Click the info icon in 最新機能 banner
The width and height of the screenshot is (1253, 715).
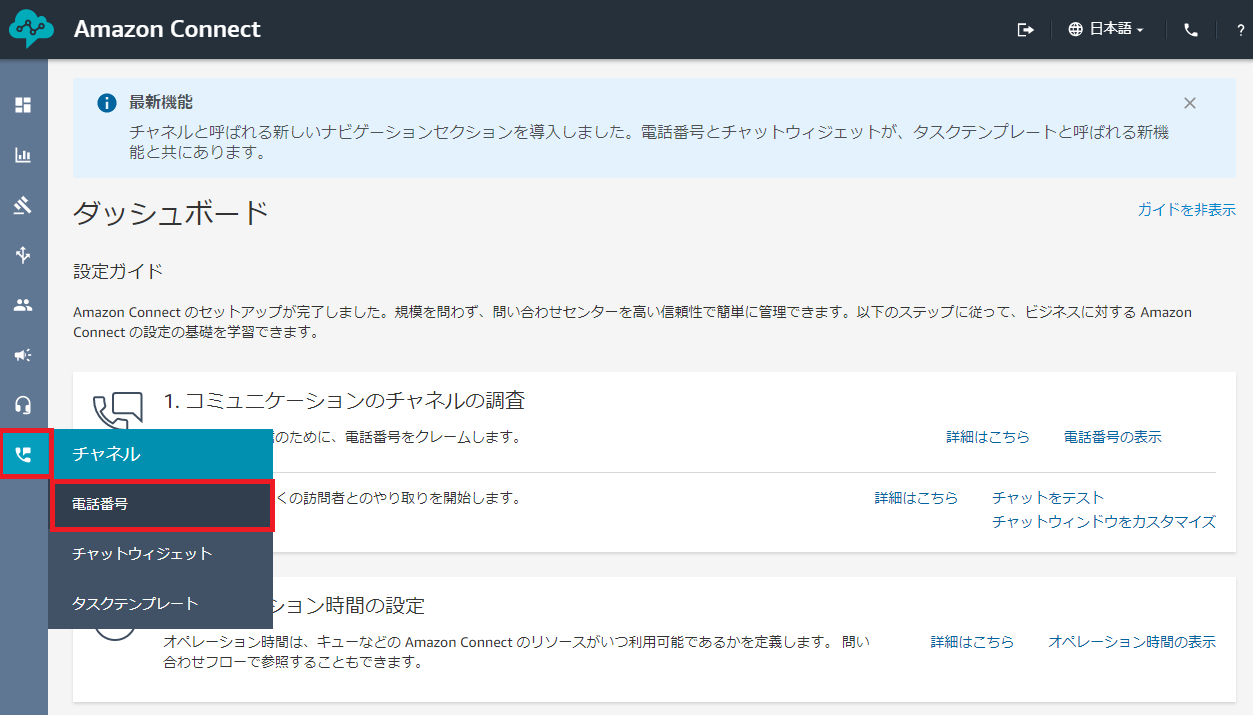tap(107, 103)
